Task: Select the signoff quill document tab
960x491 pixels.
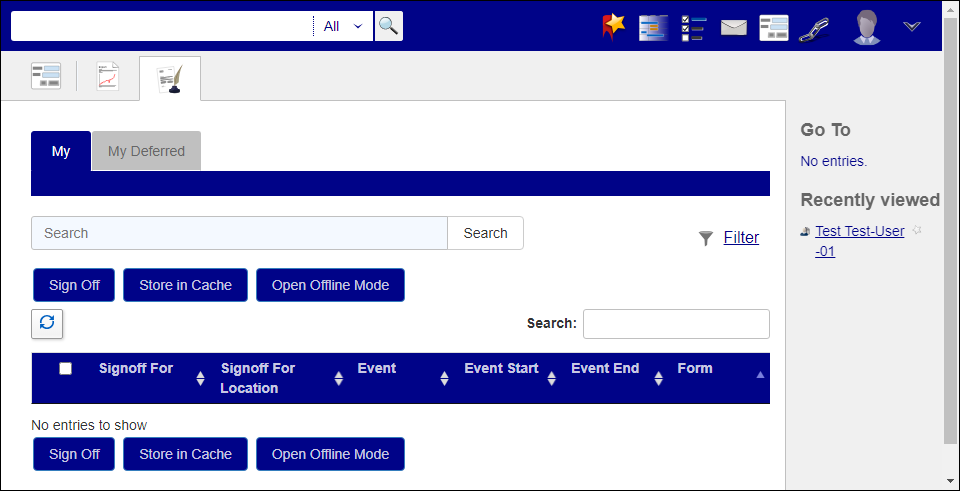Action: tap(170, 79)
